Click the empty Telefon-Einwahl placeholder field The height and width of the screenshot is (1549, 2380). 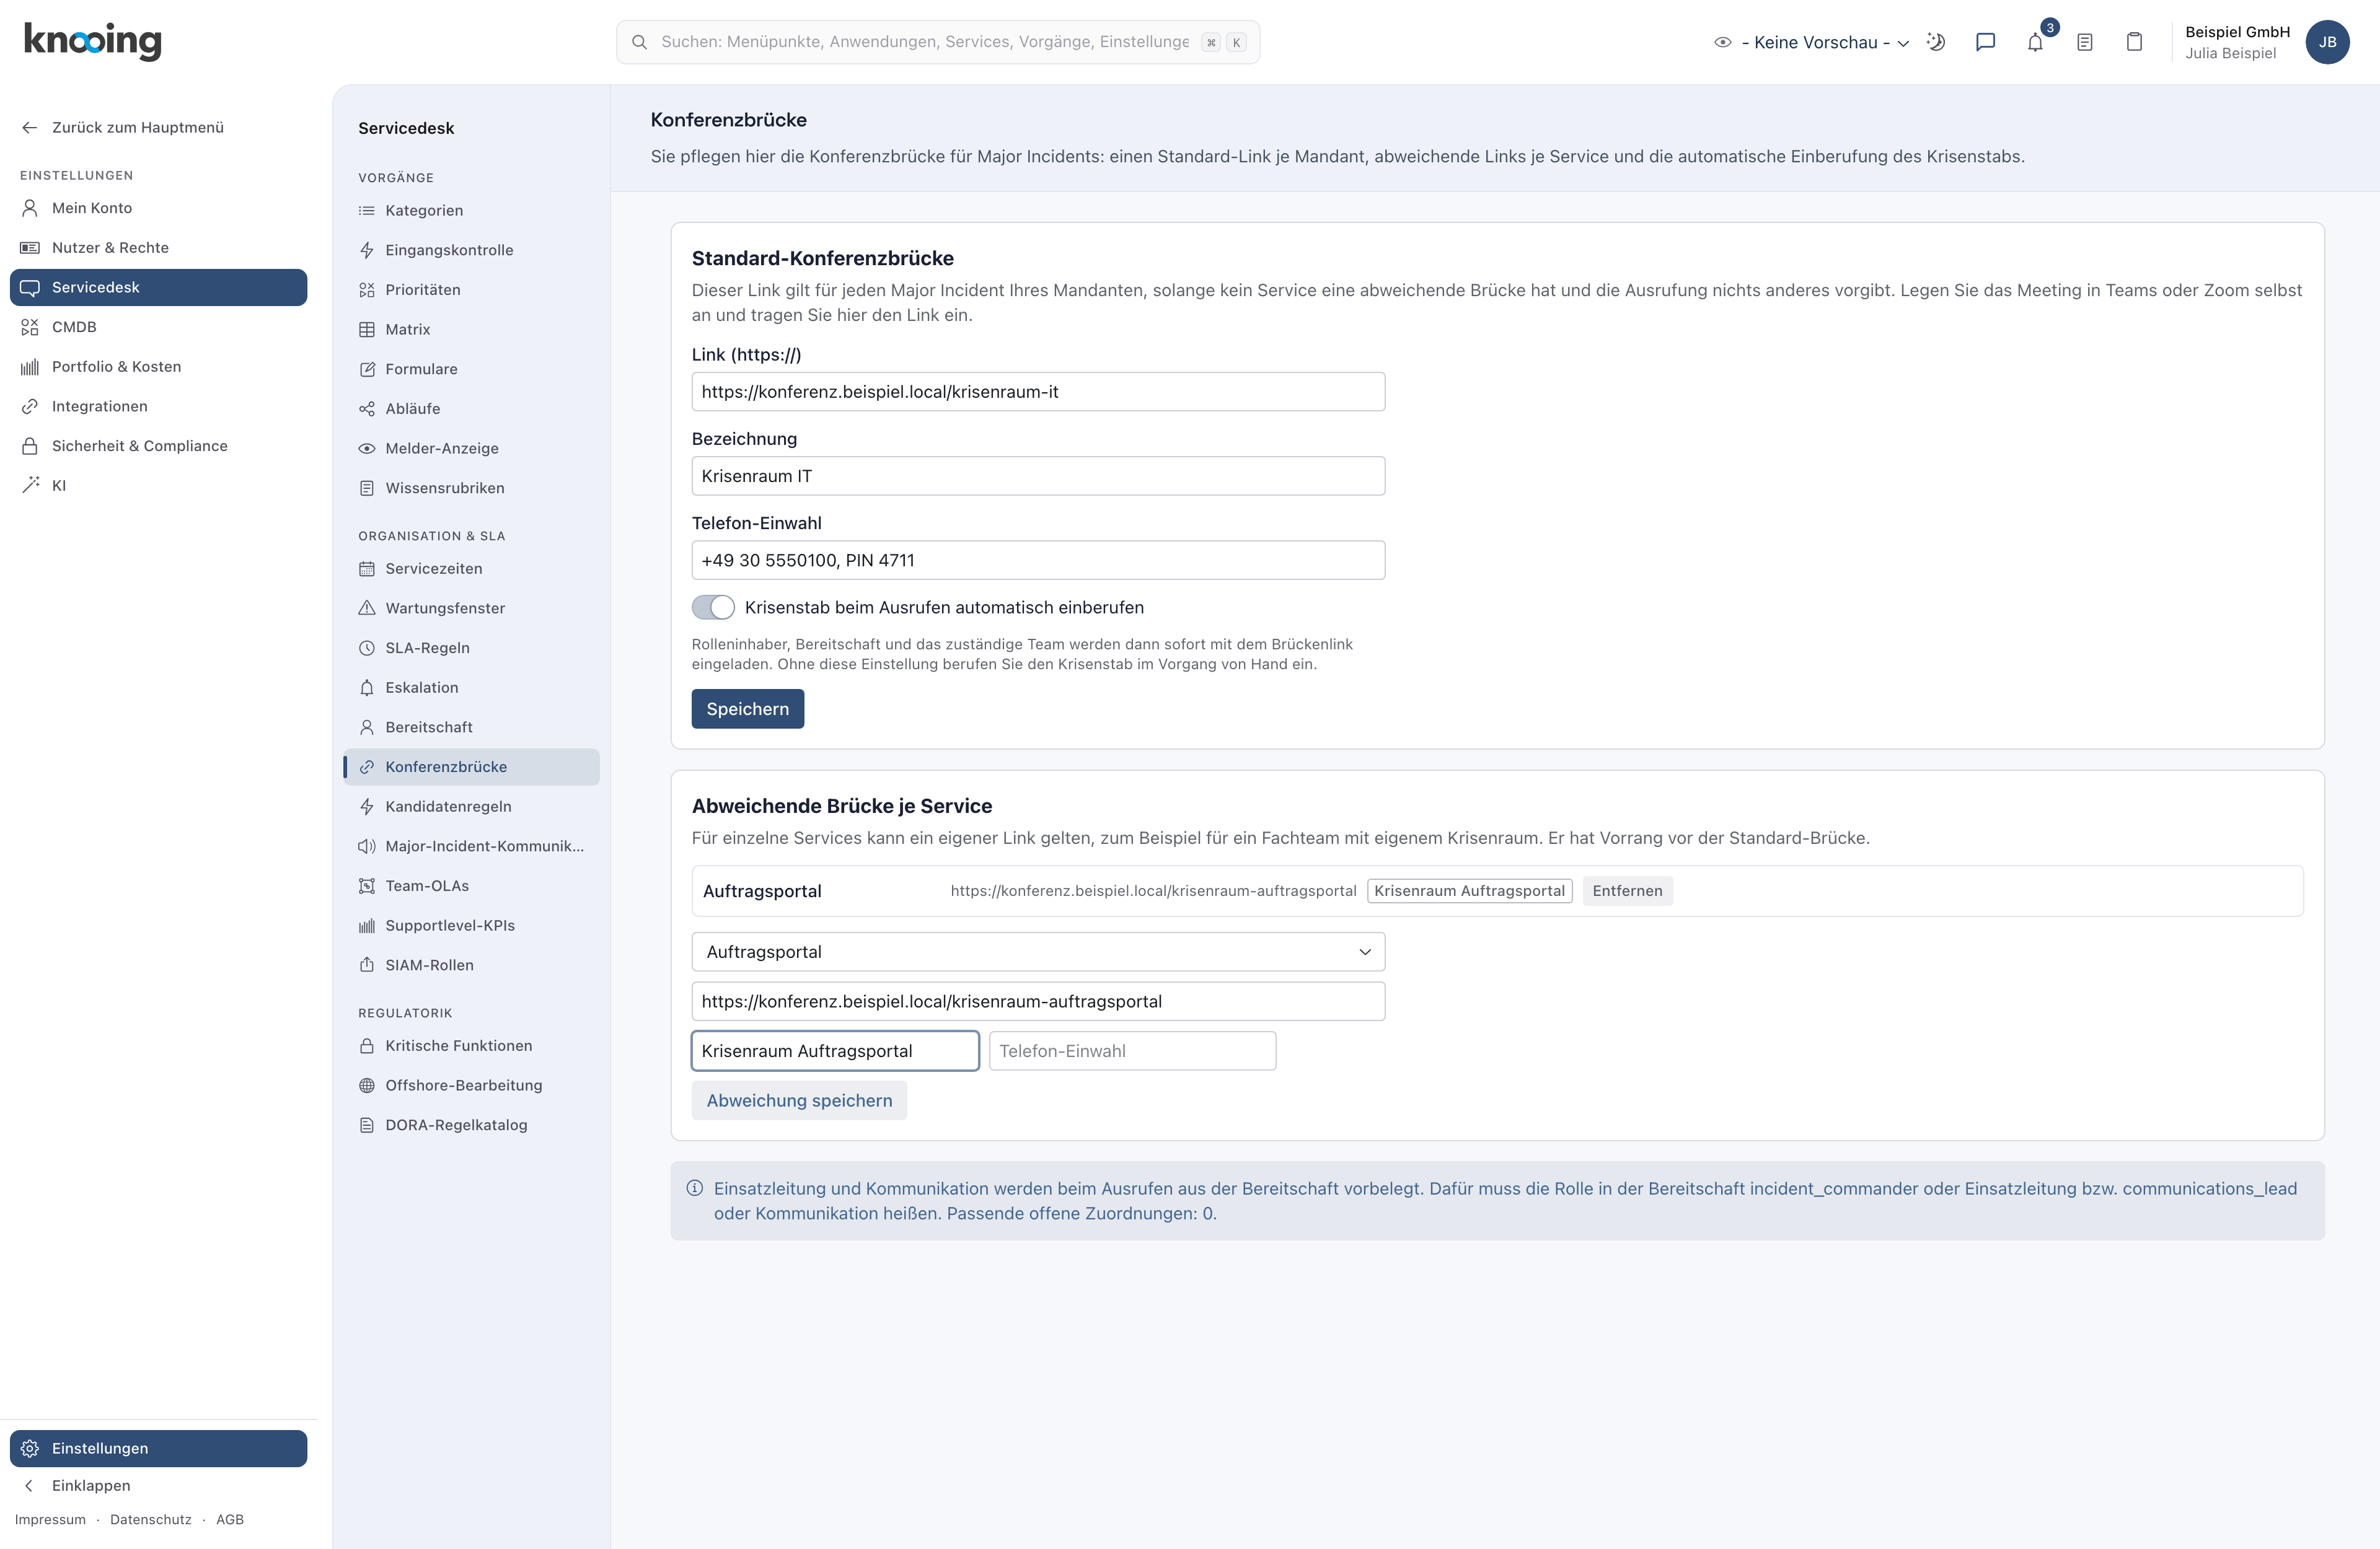(1132, 1051)
